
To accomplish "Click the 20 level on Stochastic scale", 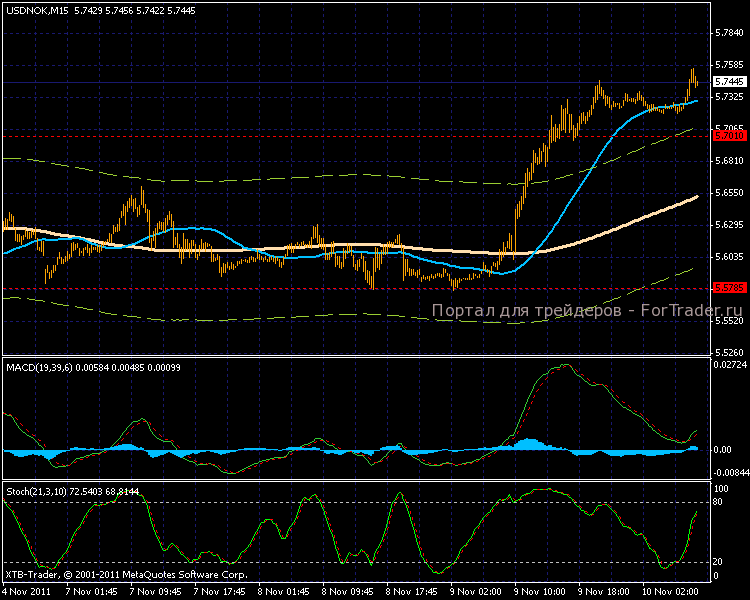I will (719, 560).
